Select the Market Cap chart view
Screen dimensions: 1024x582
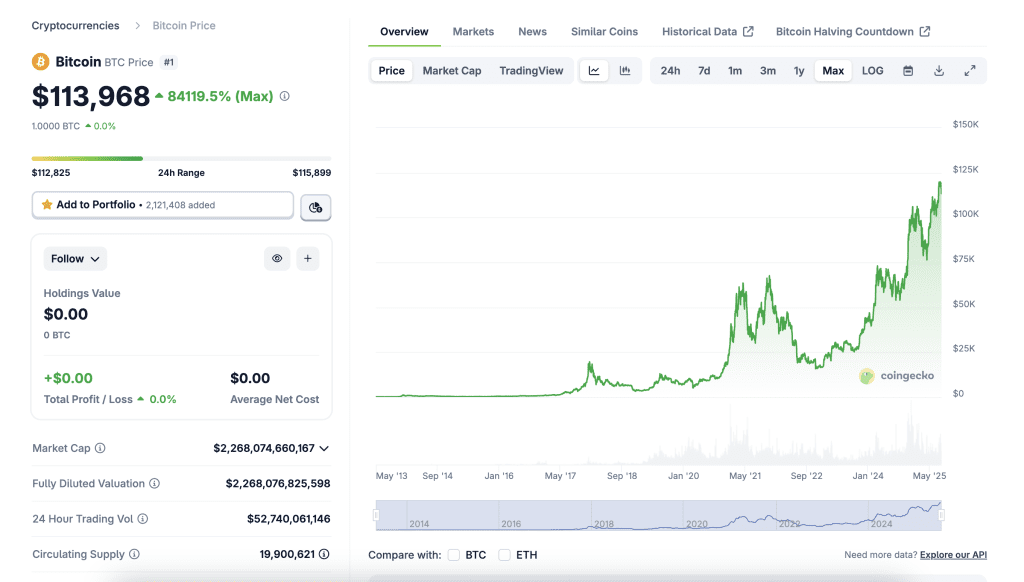(x=451, y=71)
